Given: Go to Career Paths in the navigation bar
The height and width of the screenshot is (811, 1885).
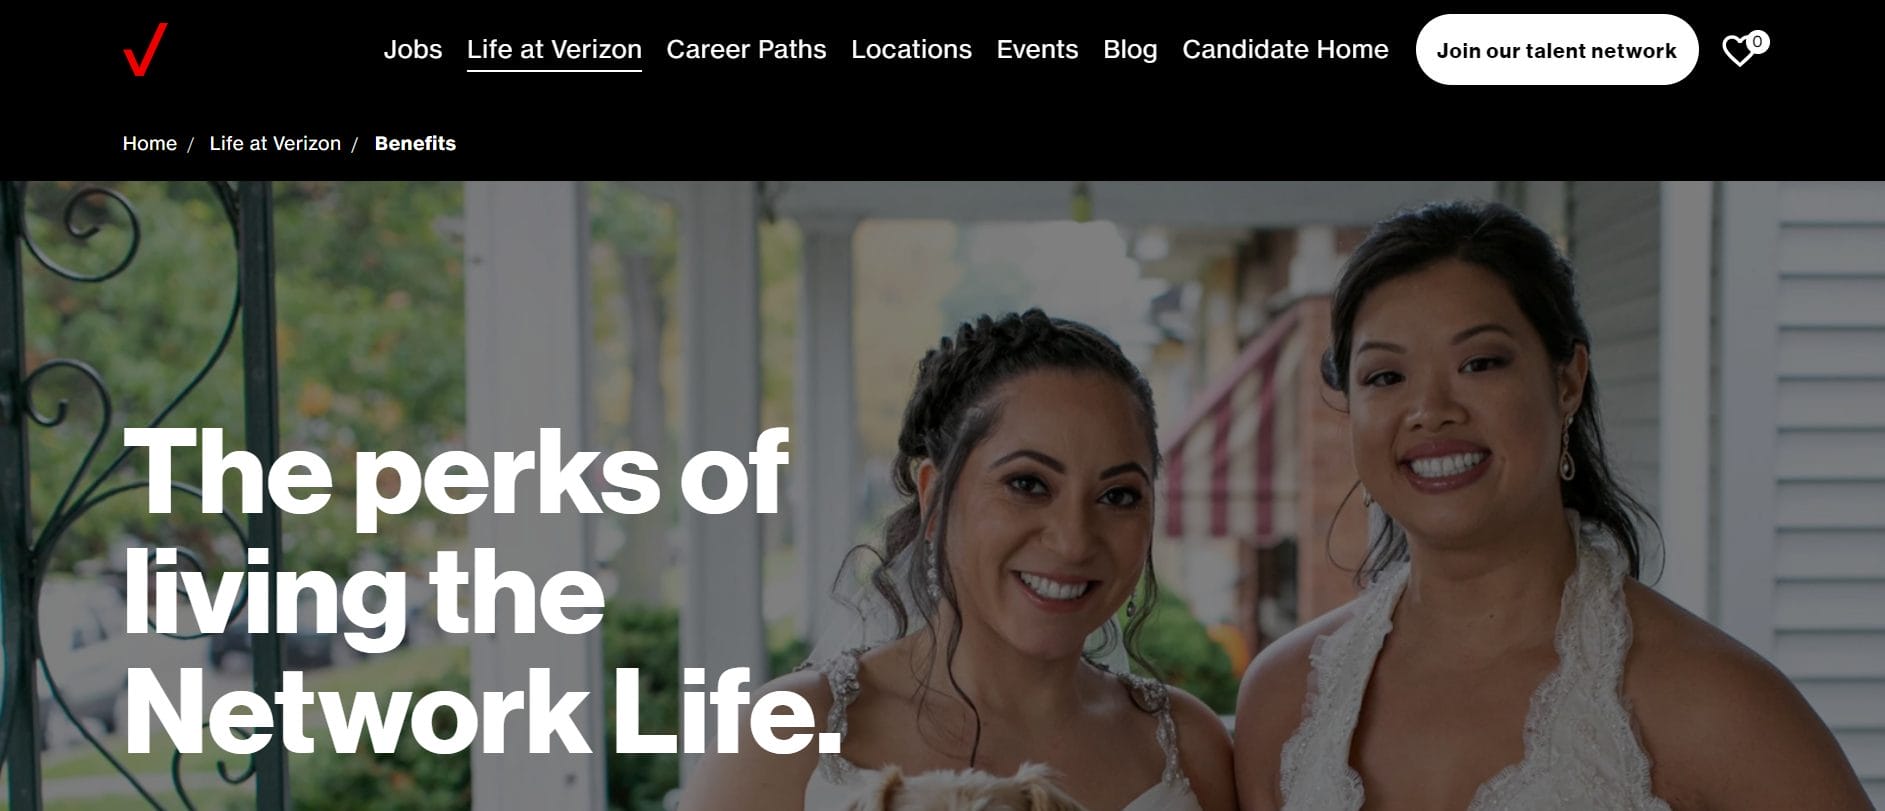Looking at the screenshot, I should point(746,49).
